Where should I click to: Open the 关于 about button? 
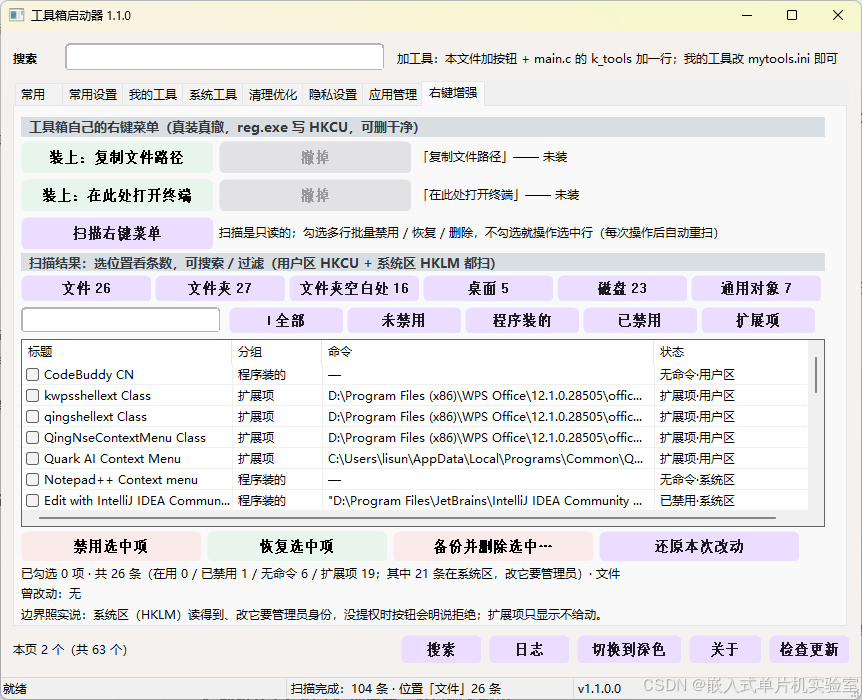725,649
